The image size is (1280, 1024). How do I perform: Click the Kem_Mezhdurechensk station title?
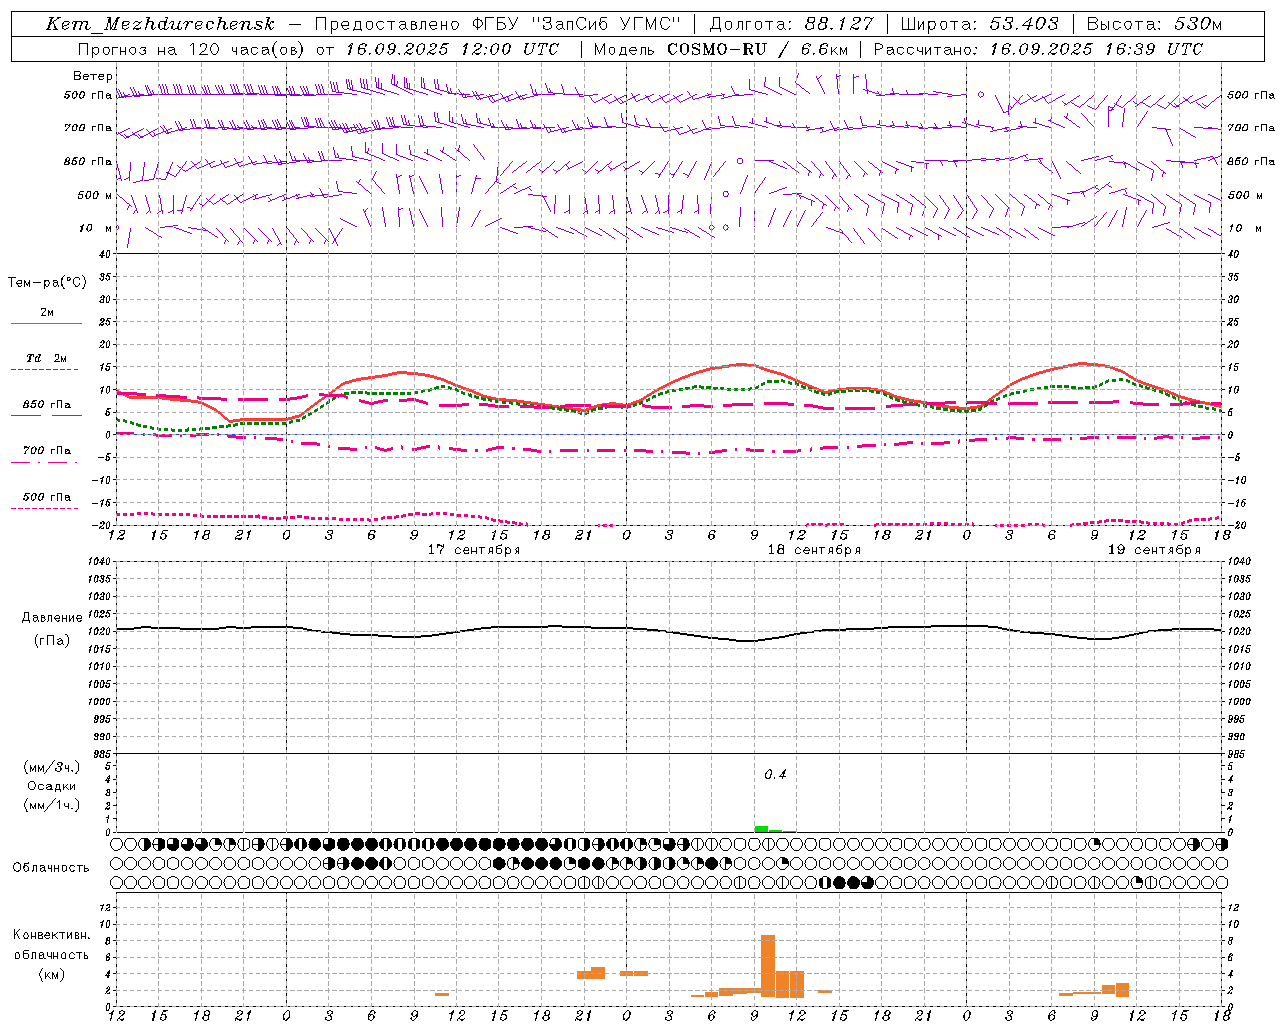point(160,24)
